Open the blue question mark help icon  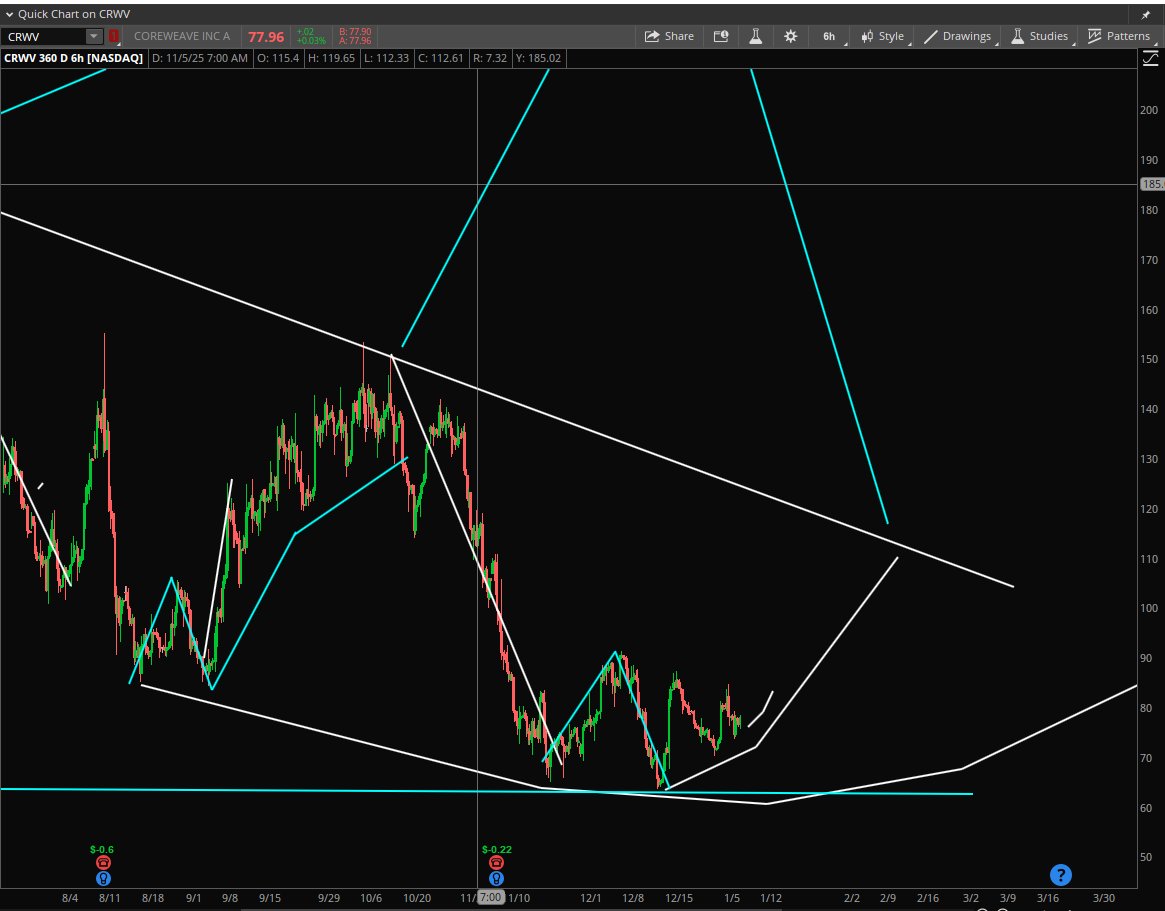point(1060,875)
